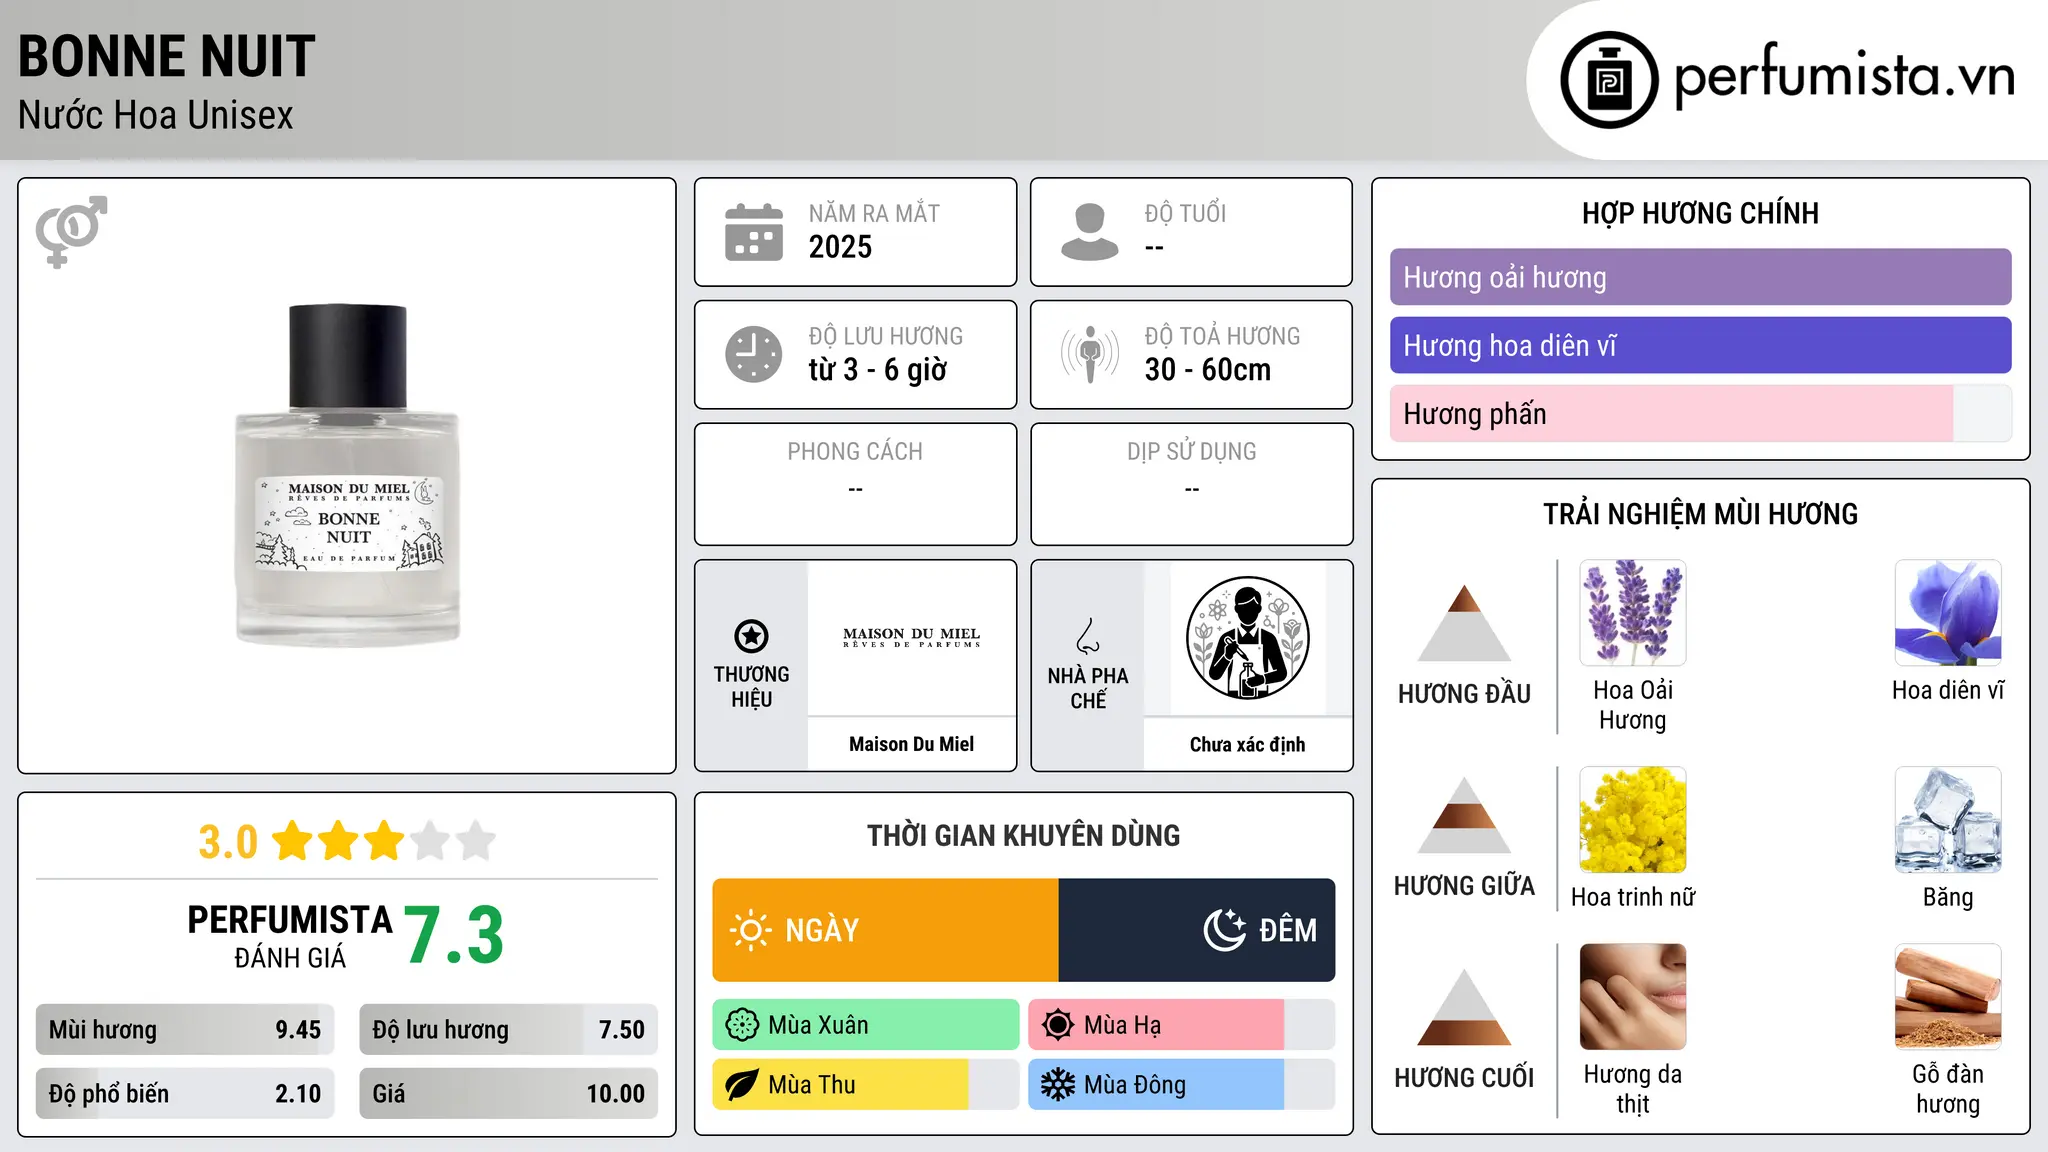
Task: Click the Hương giữa pyramid icon
Action: pyautogui.click(x=1464, y=815)
